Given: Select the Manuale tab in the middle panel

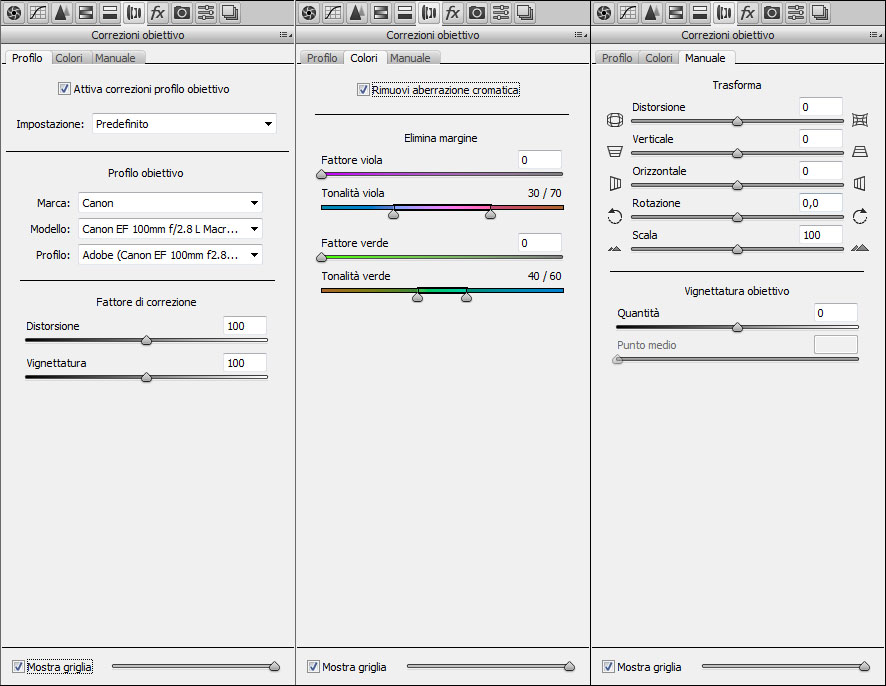Looking at the screenshot, I should tap(410, 58).
